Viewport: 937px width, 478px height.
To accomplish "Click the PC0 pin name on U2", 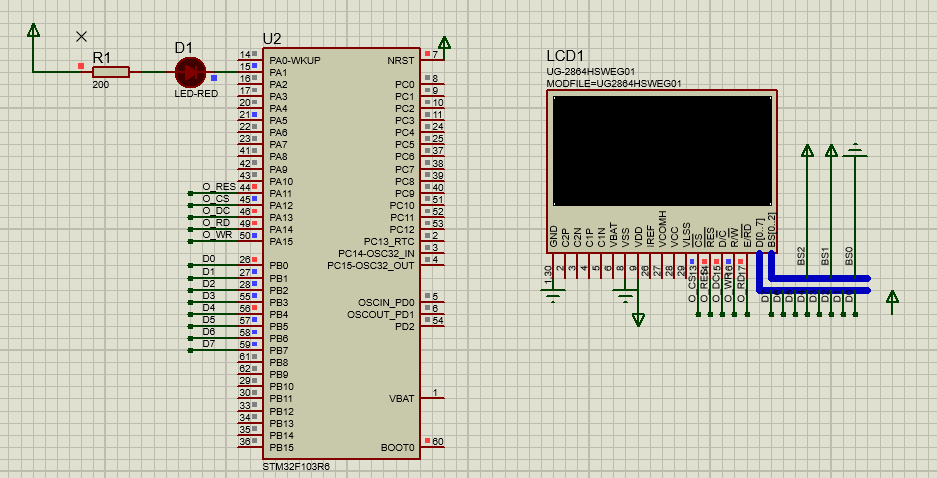I will (405, 84).
